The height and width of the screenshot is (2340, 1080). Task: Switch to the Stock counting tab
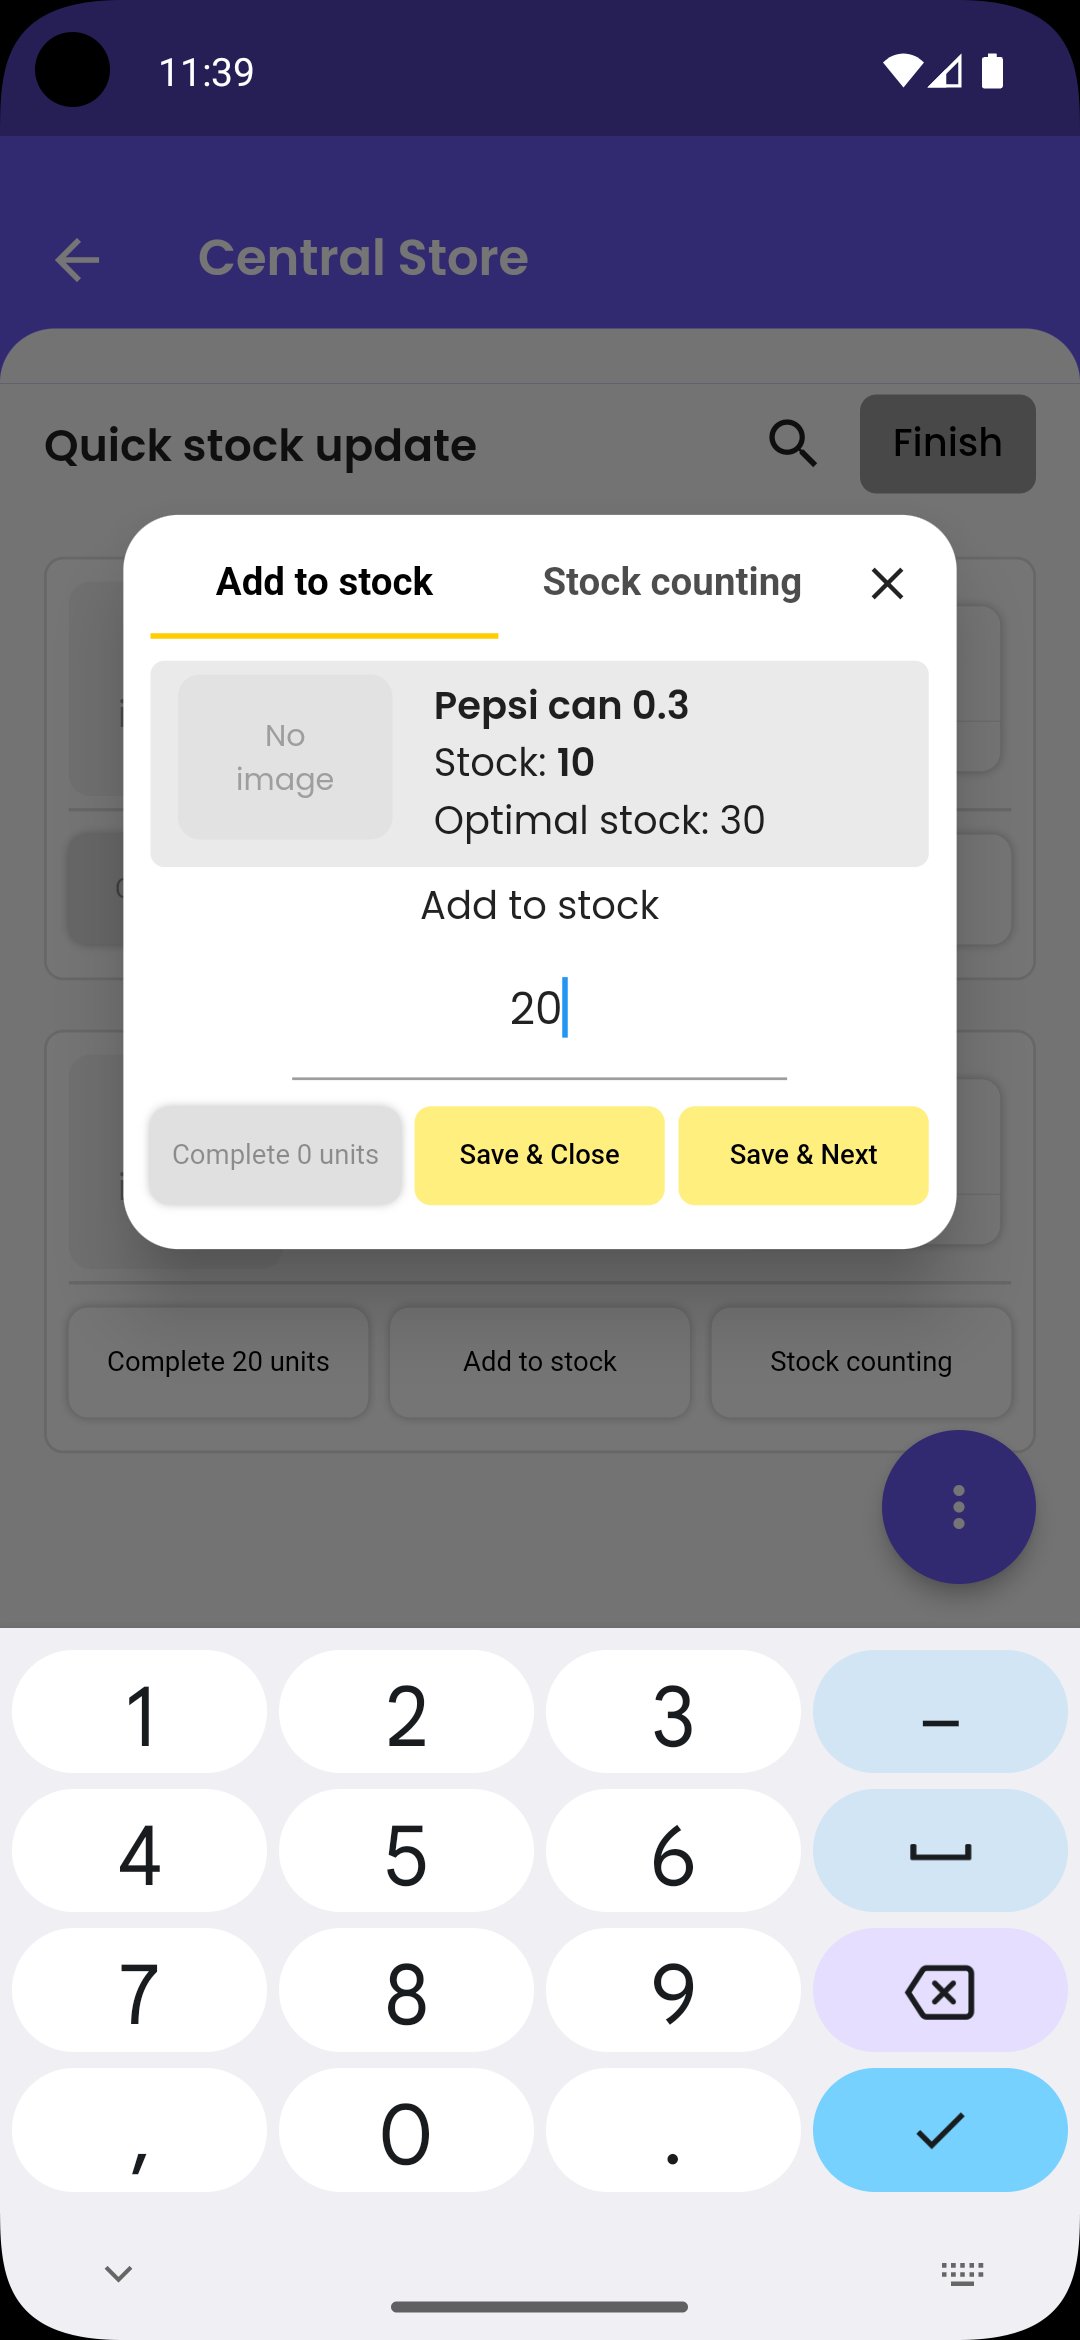(x=671, y=582)
